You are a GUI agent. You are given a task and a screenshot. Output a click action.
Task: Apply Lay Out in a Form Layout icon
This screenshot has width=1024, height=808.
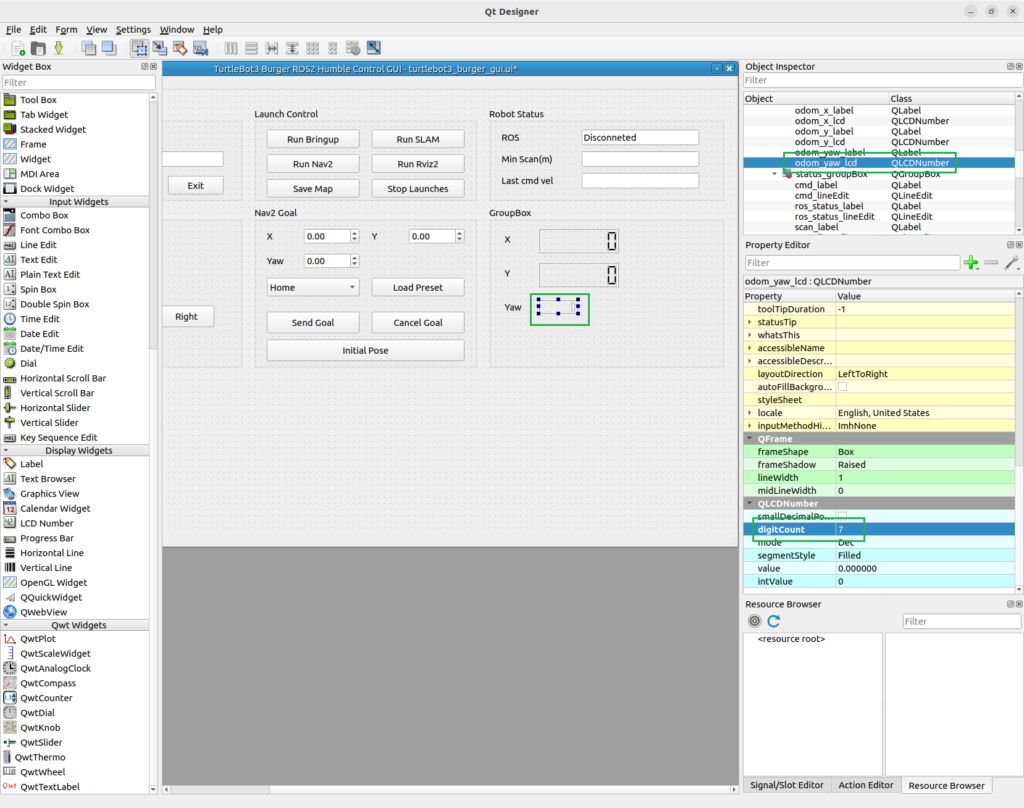(333, 48)
